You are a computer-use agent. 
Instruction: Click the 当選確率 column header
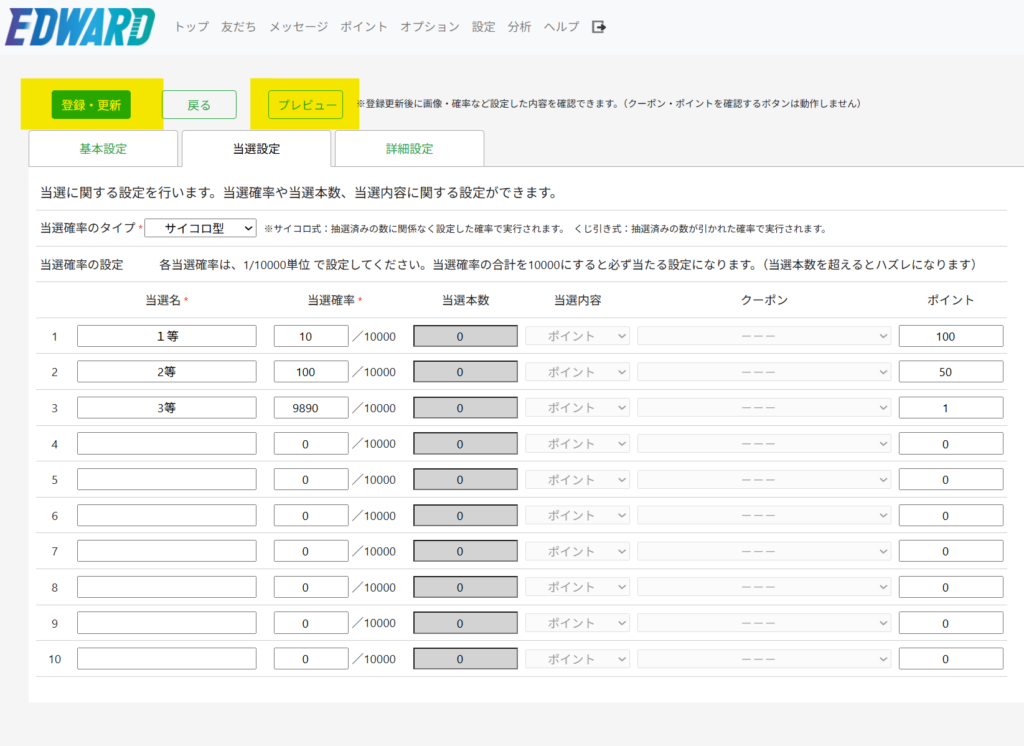click(331, 300)
